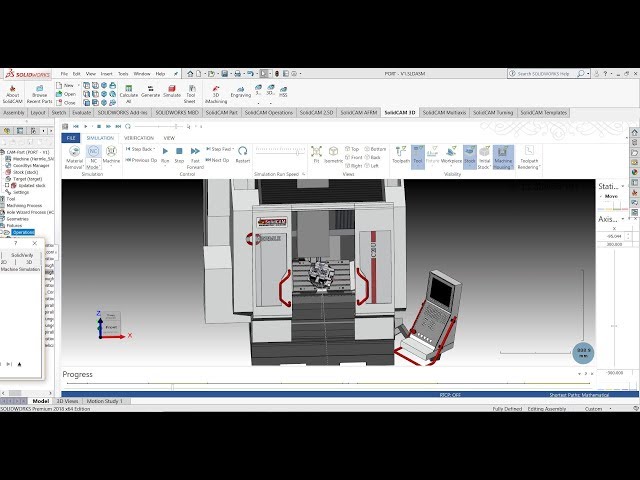This screenshot has width=640, height=480.
Task: Select Operations in the CAM tree
Action: [23, 232]
